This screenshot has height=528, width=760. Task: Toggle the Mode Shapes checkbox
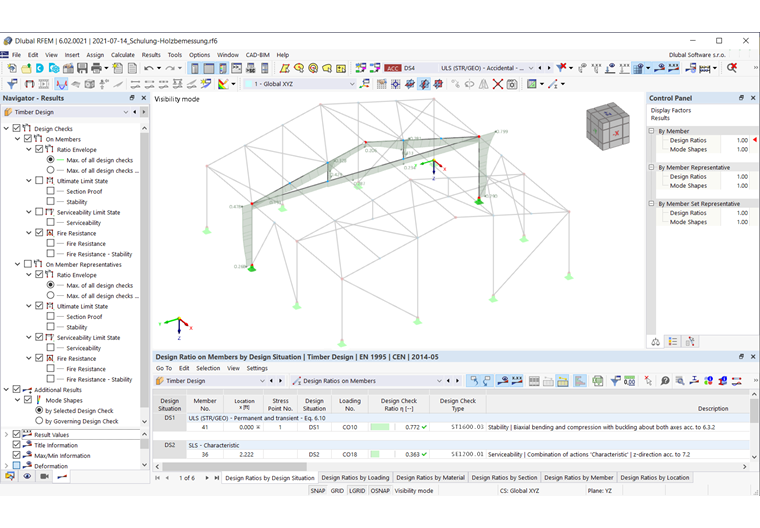(x=28, y=400)
